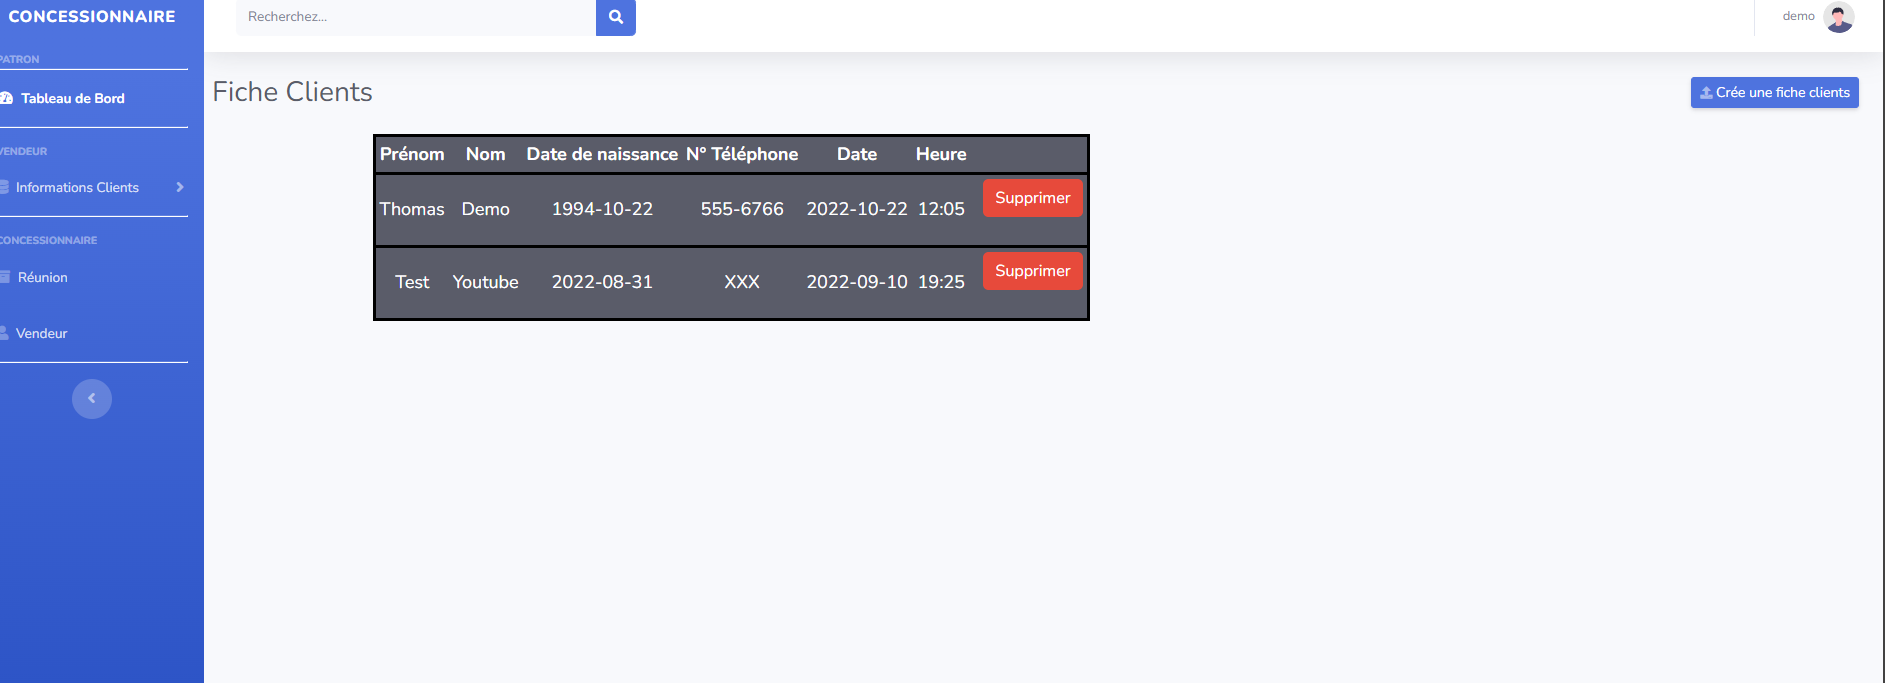Select the time 19:25 cell
The height and width of the screenshot is (683, 1885).
[x=941, y=282]
